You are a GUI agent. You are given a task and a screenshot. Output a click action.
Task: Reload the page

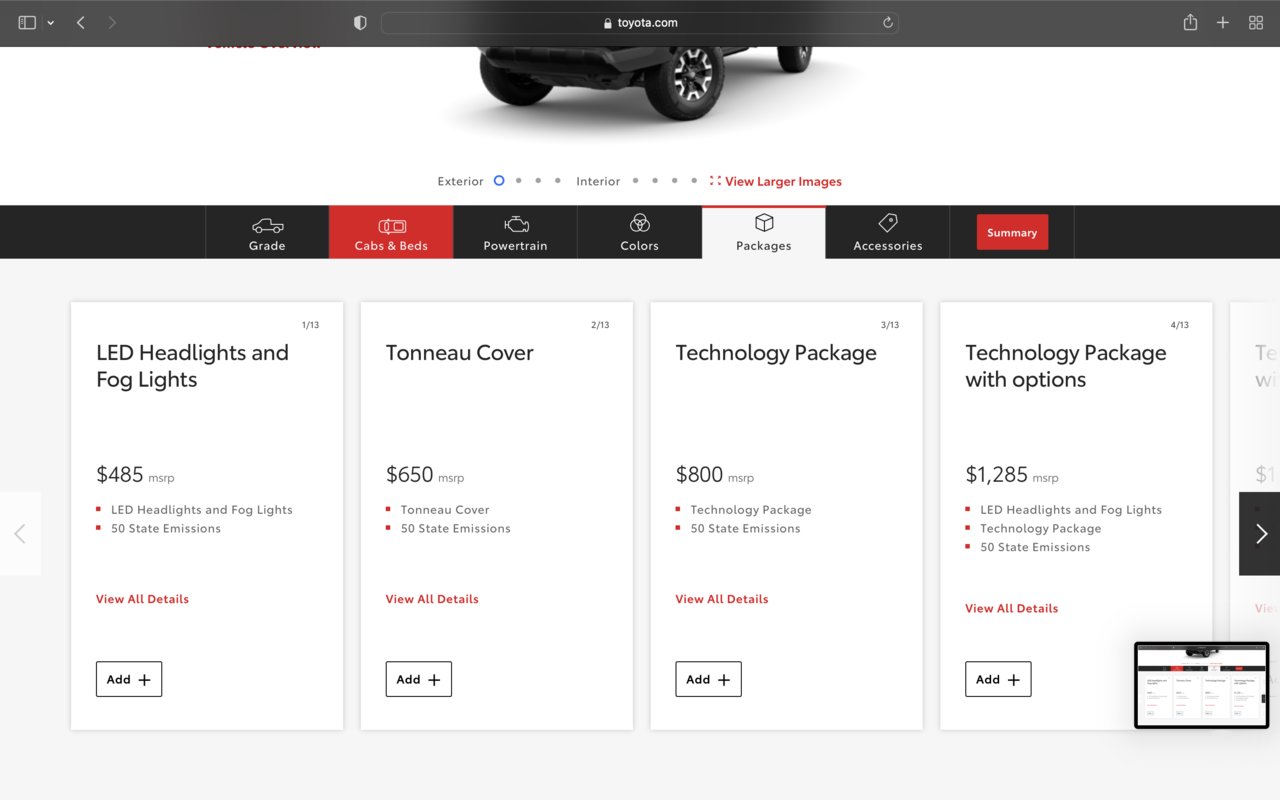(x=887, y=22)
